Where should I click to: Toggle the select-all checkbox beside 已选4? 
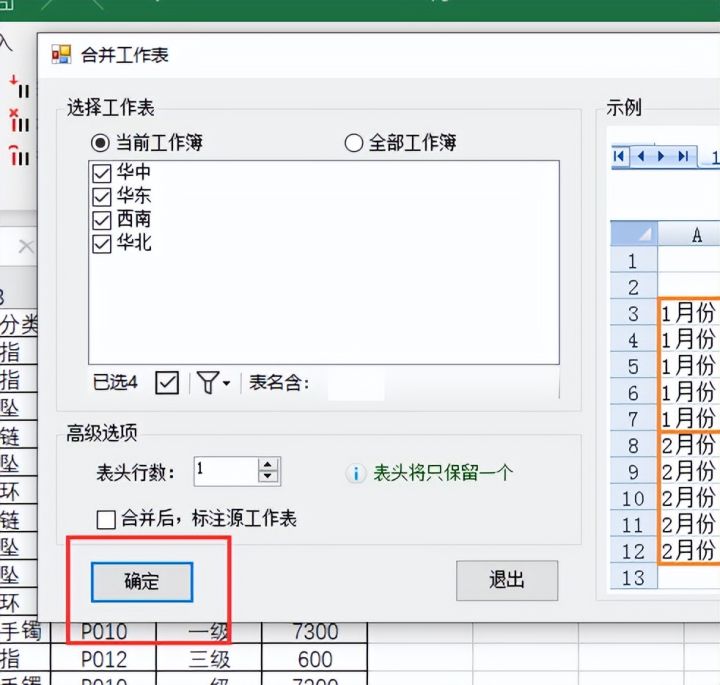[167, 382]
